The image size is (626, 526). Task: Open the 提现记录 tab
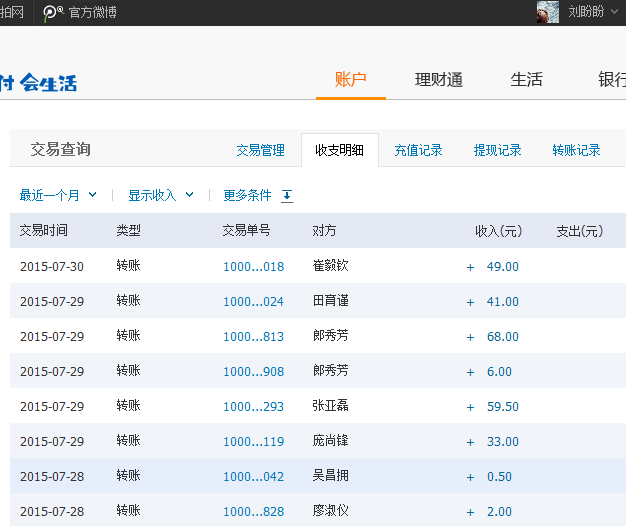[497, 150]
